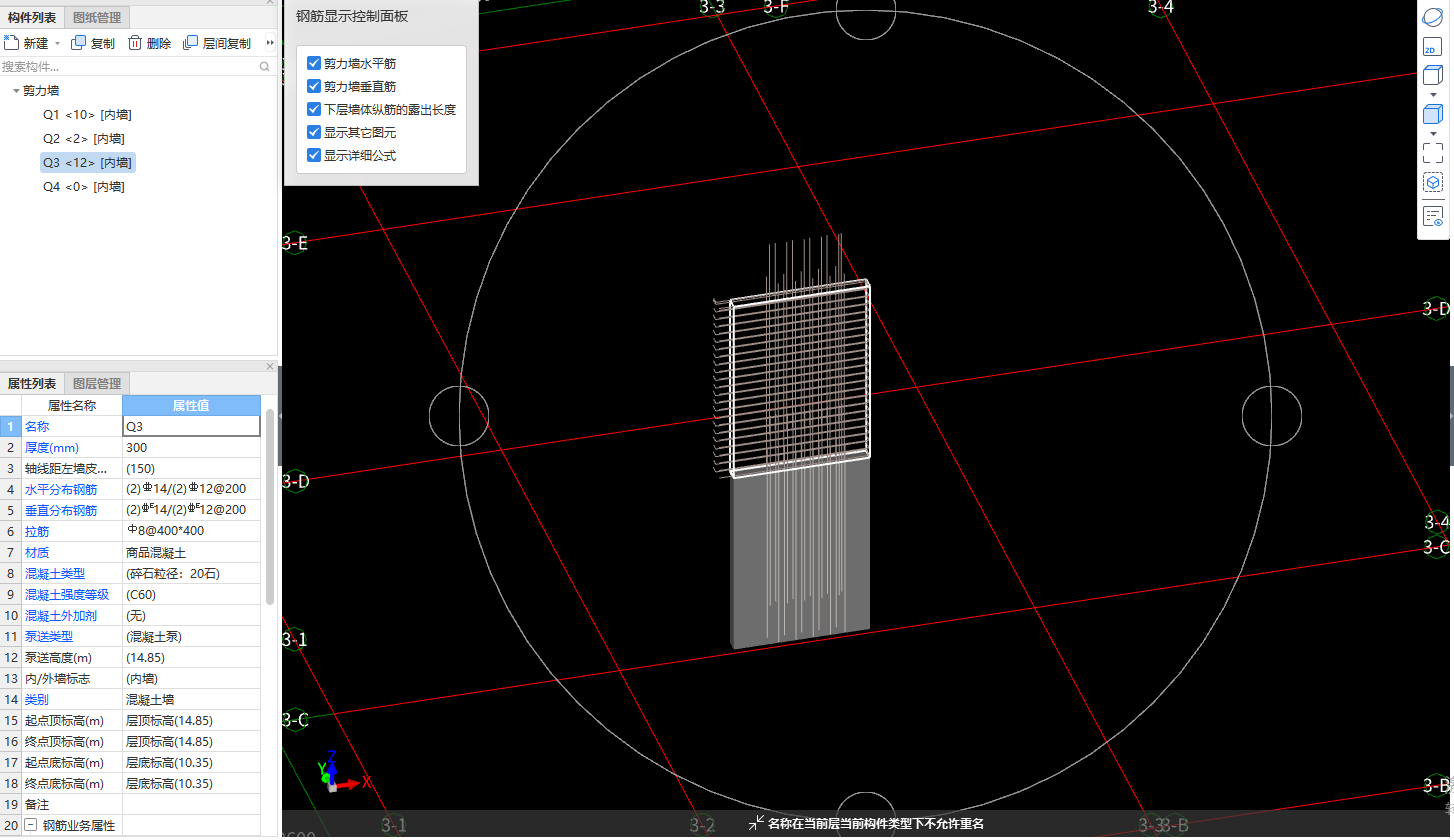
Task: Close the component list panel
Action: 270,2
